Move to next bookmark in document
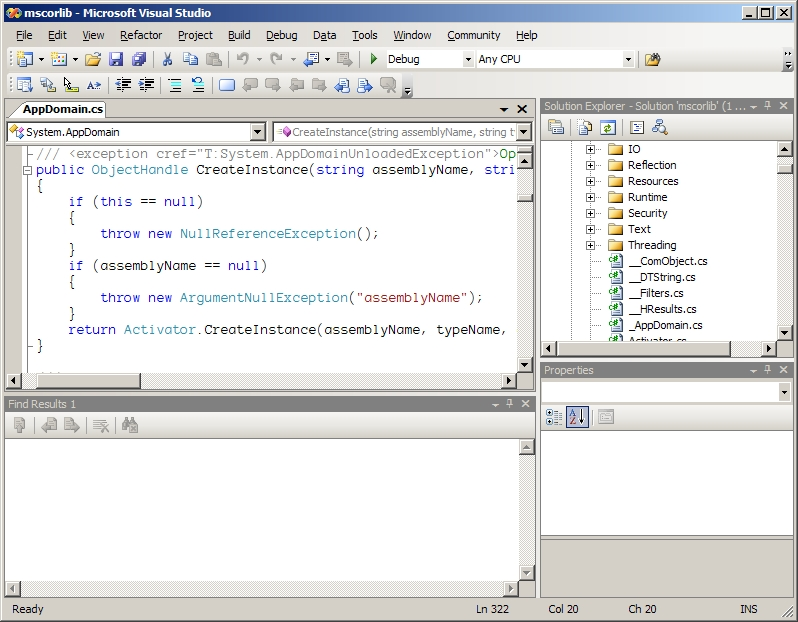798x622 pixels. (365, 85)
